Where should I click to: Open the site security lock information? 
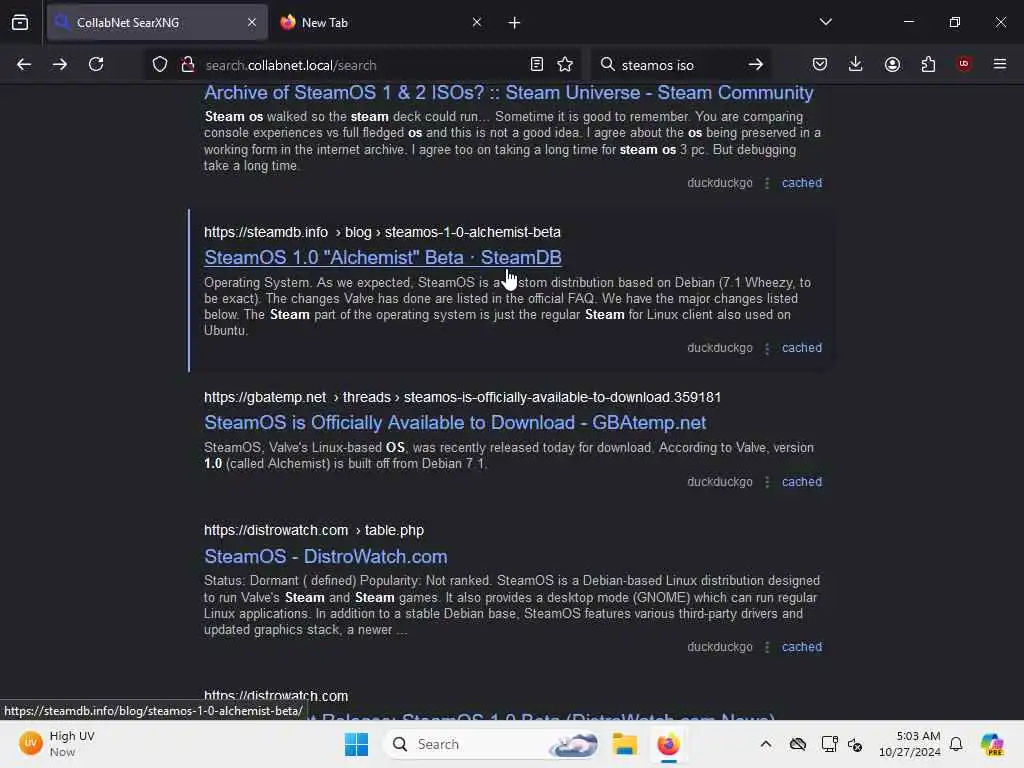(x=188, y=64)
